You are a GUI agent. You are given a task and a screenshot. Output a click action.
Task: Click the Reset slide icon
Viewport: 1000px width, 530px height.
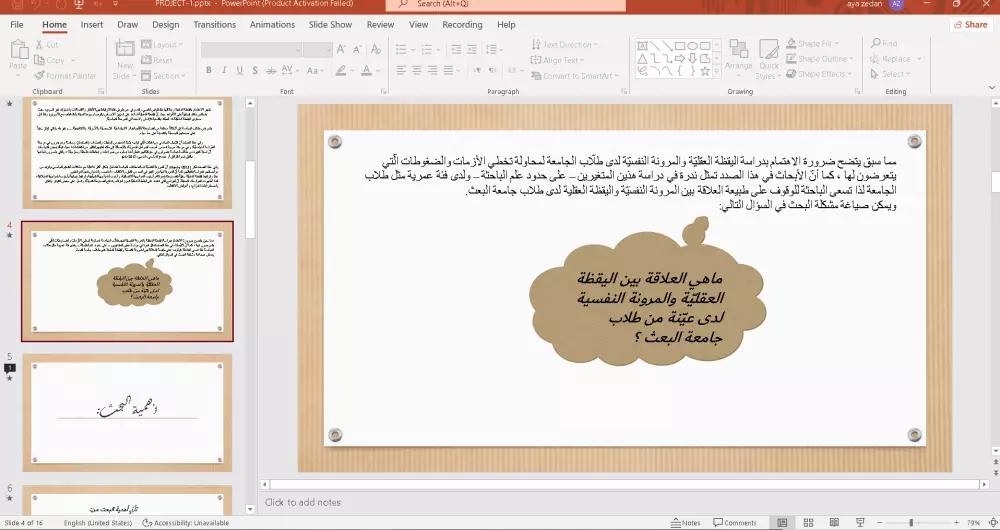point(146,60)
